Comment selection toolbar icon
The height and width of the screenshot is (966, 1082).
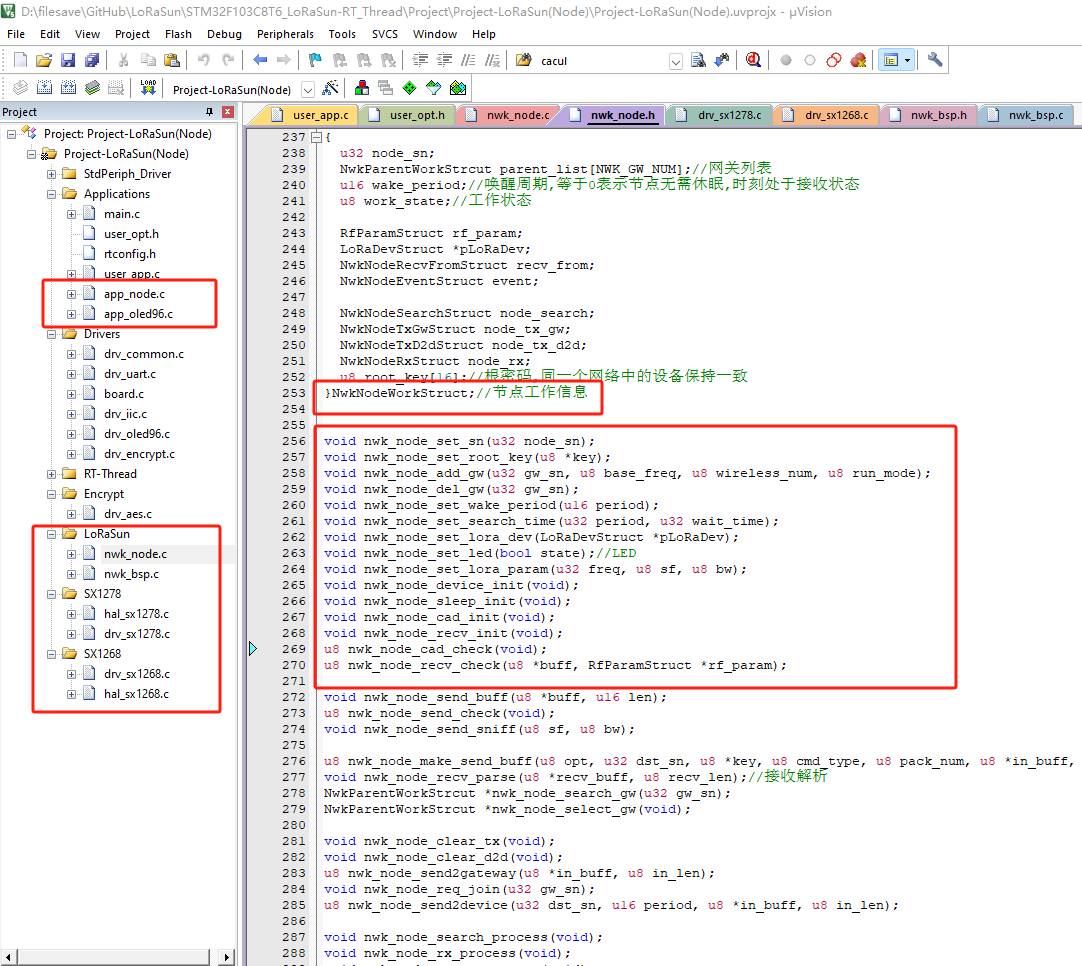[469, 60]
